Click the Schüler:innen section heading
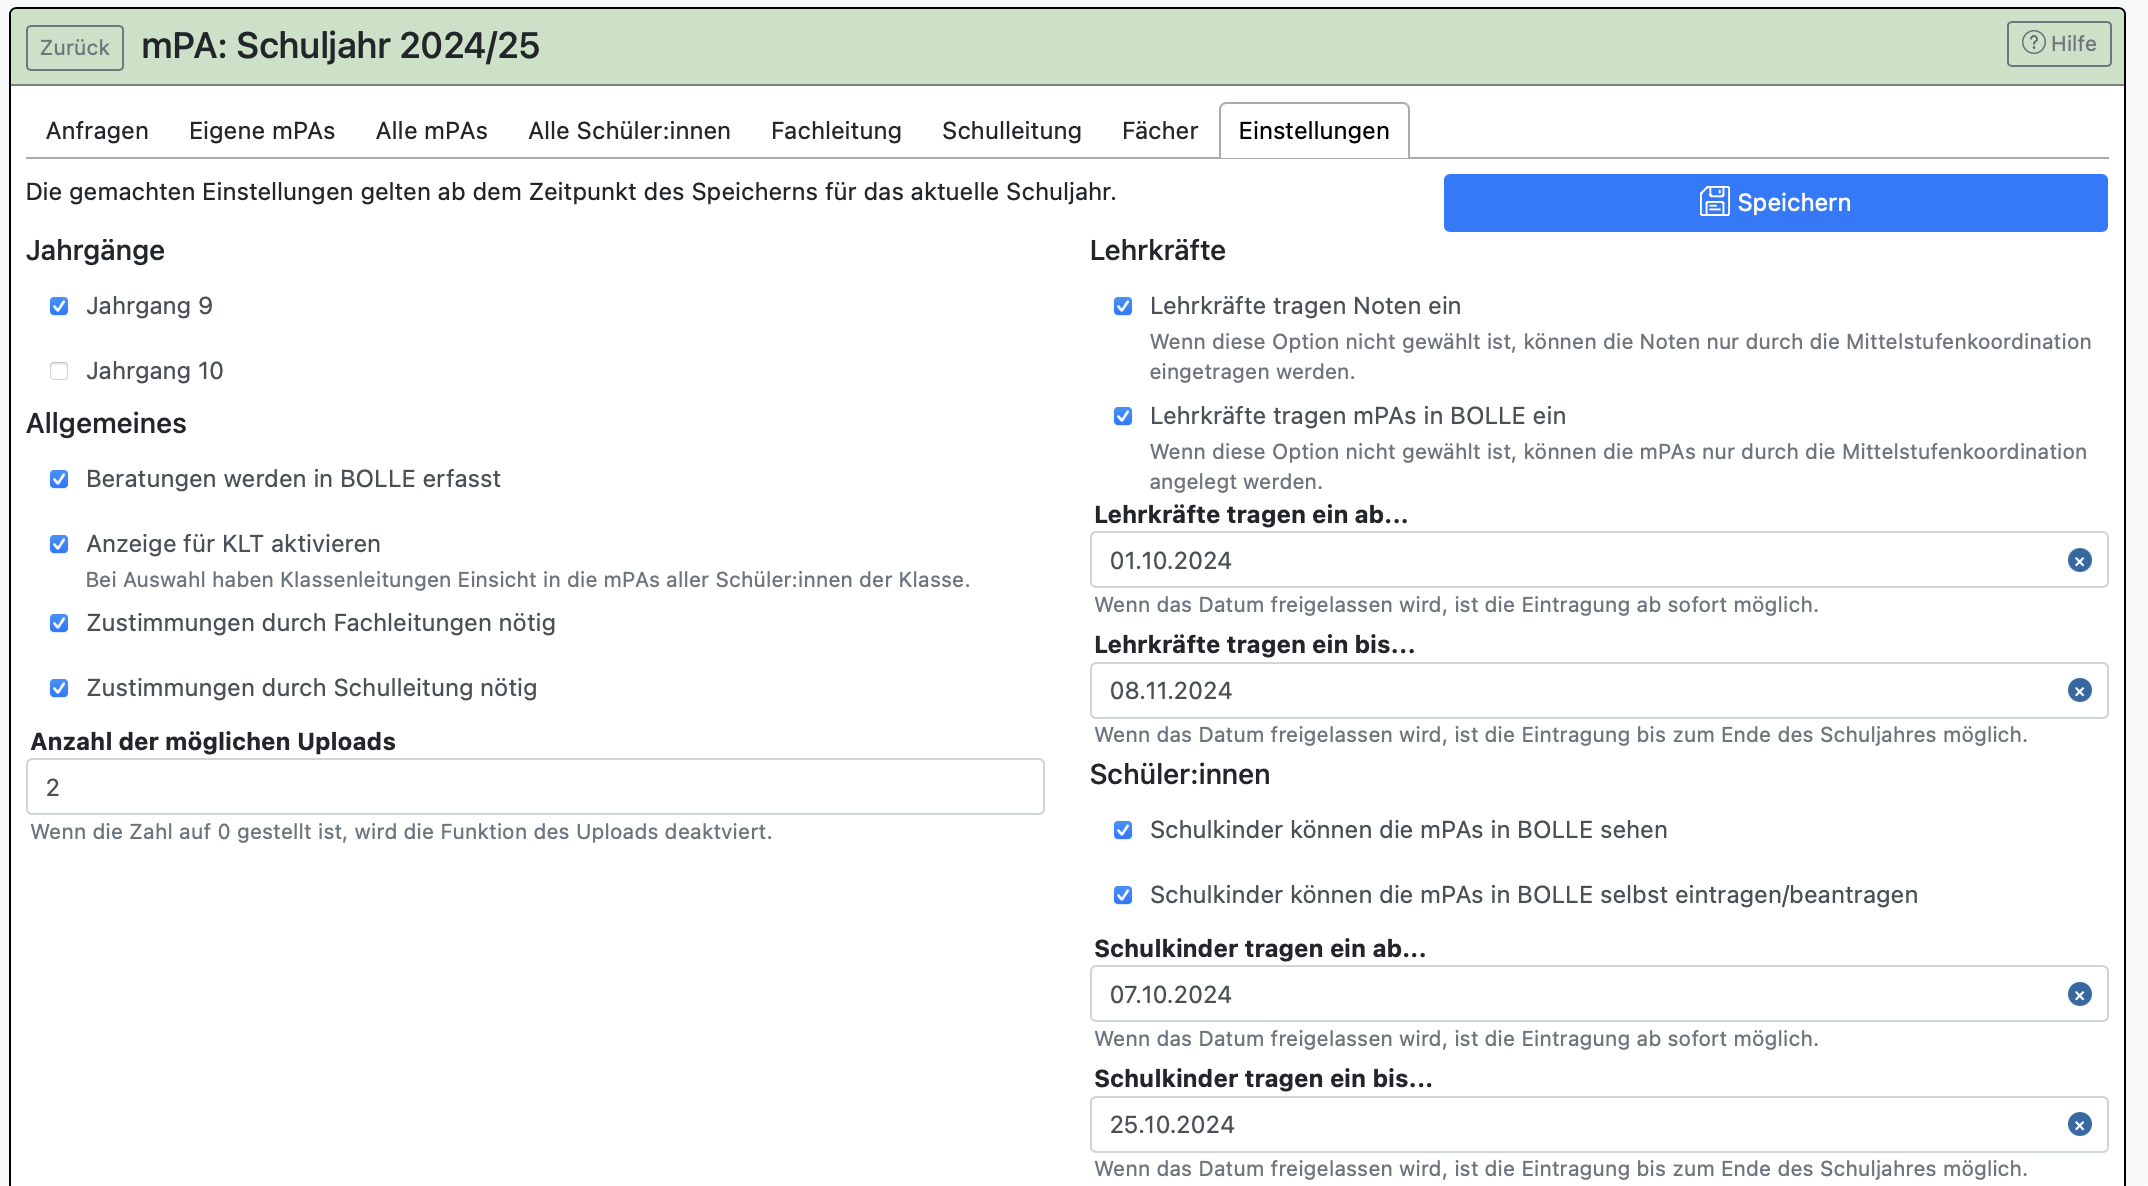The height and width of the screenshot is (1186, 2148). tap(1180, 774)
